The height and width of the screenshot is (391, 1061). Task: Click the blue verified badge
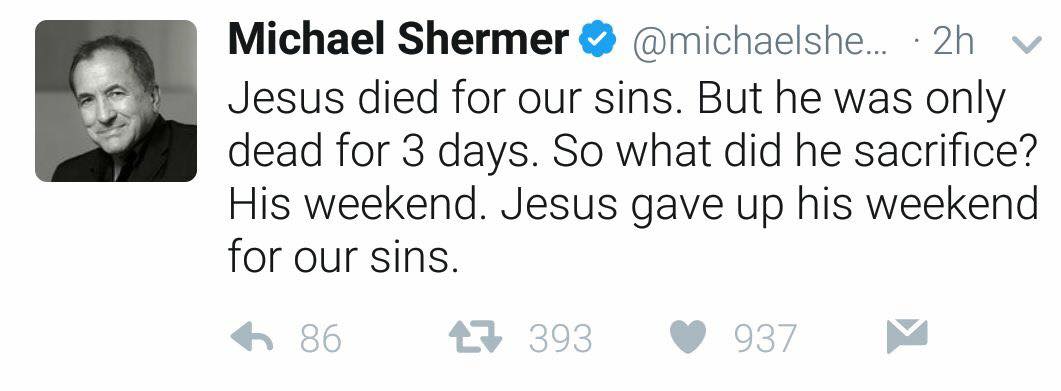tap(597, 40)
